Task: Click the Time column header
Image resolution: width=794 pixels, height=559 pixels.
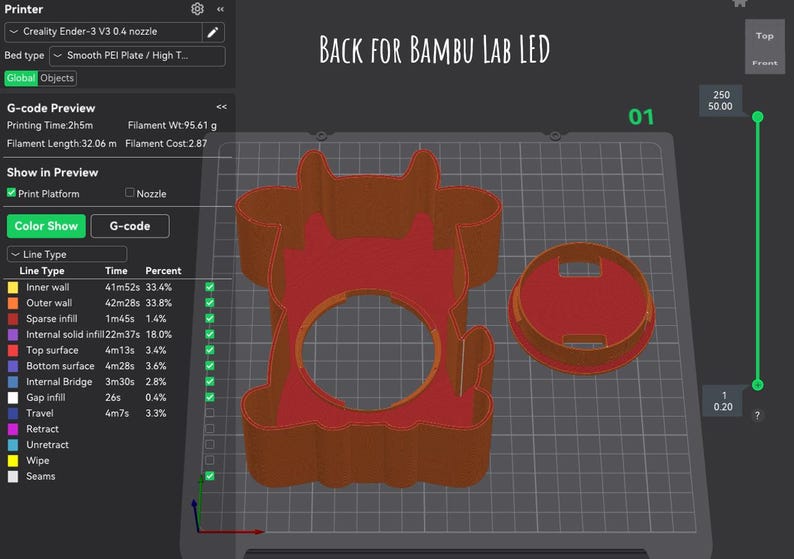Action: tap(116, 271)
